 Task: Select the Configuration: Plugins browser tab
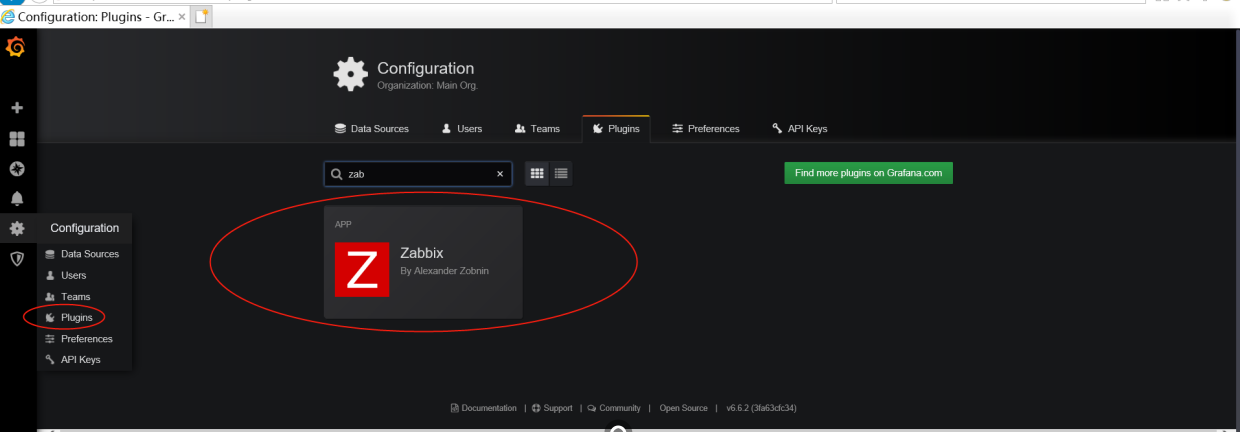95,17
